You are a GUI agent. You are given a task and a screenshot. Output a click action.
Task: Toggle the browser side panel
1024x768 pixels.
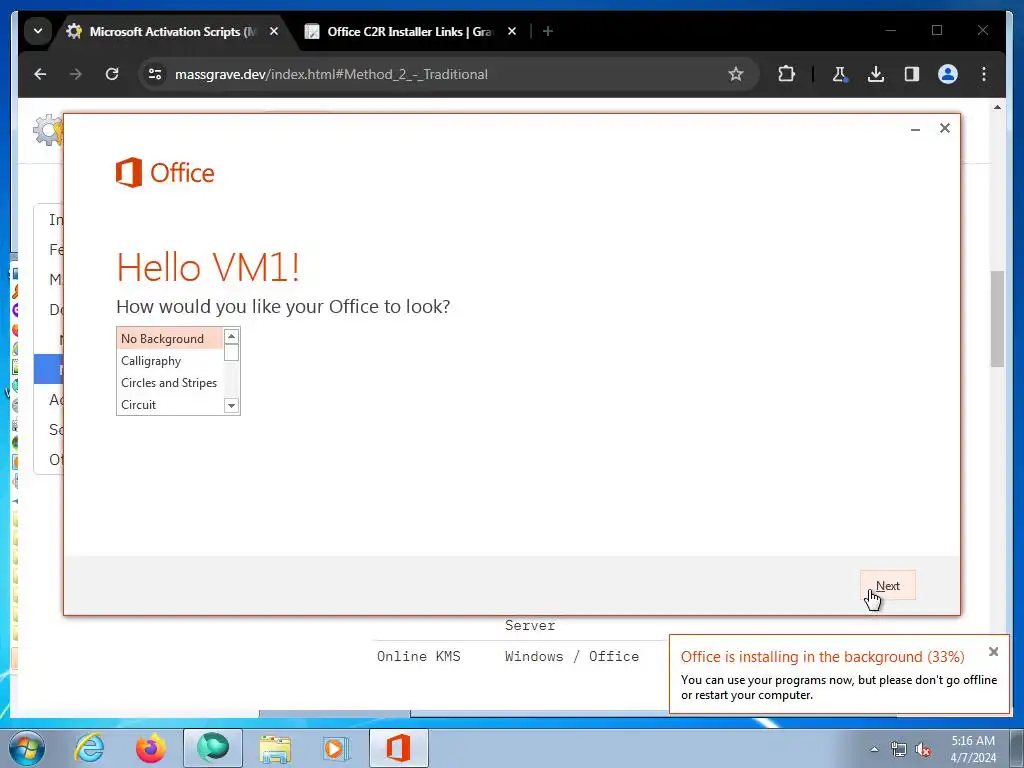pyautogui.click(x=912, y=74)
